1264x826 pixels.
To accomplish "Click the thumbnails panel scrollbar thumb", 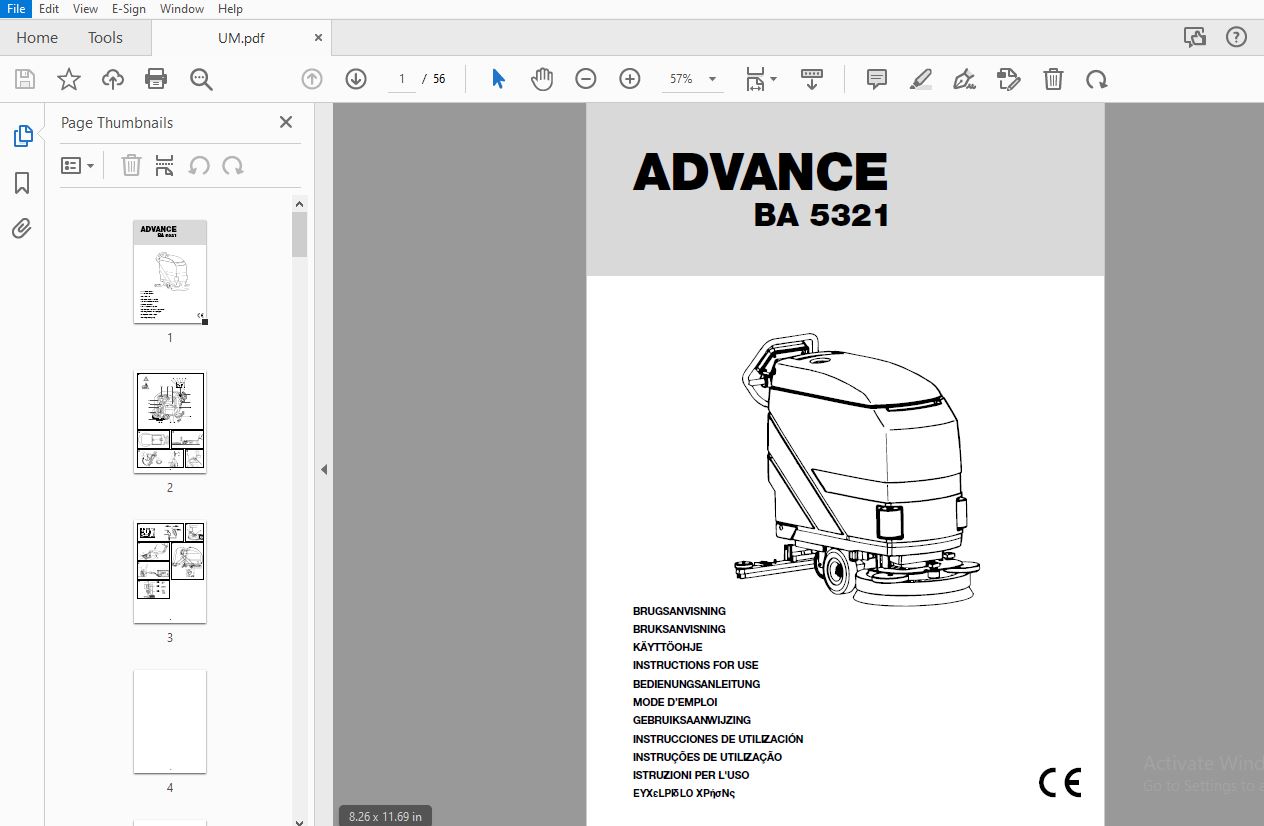I will point(299,234).
